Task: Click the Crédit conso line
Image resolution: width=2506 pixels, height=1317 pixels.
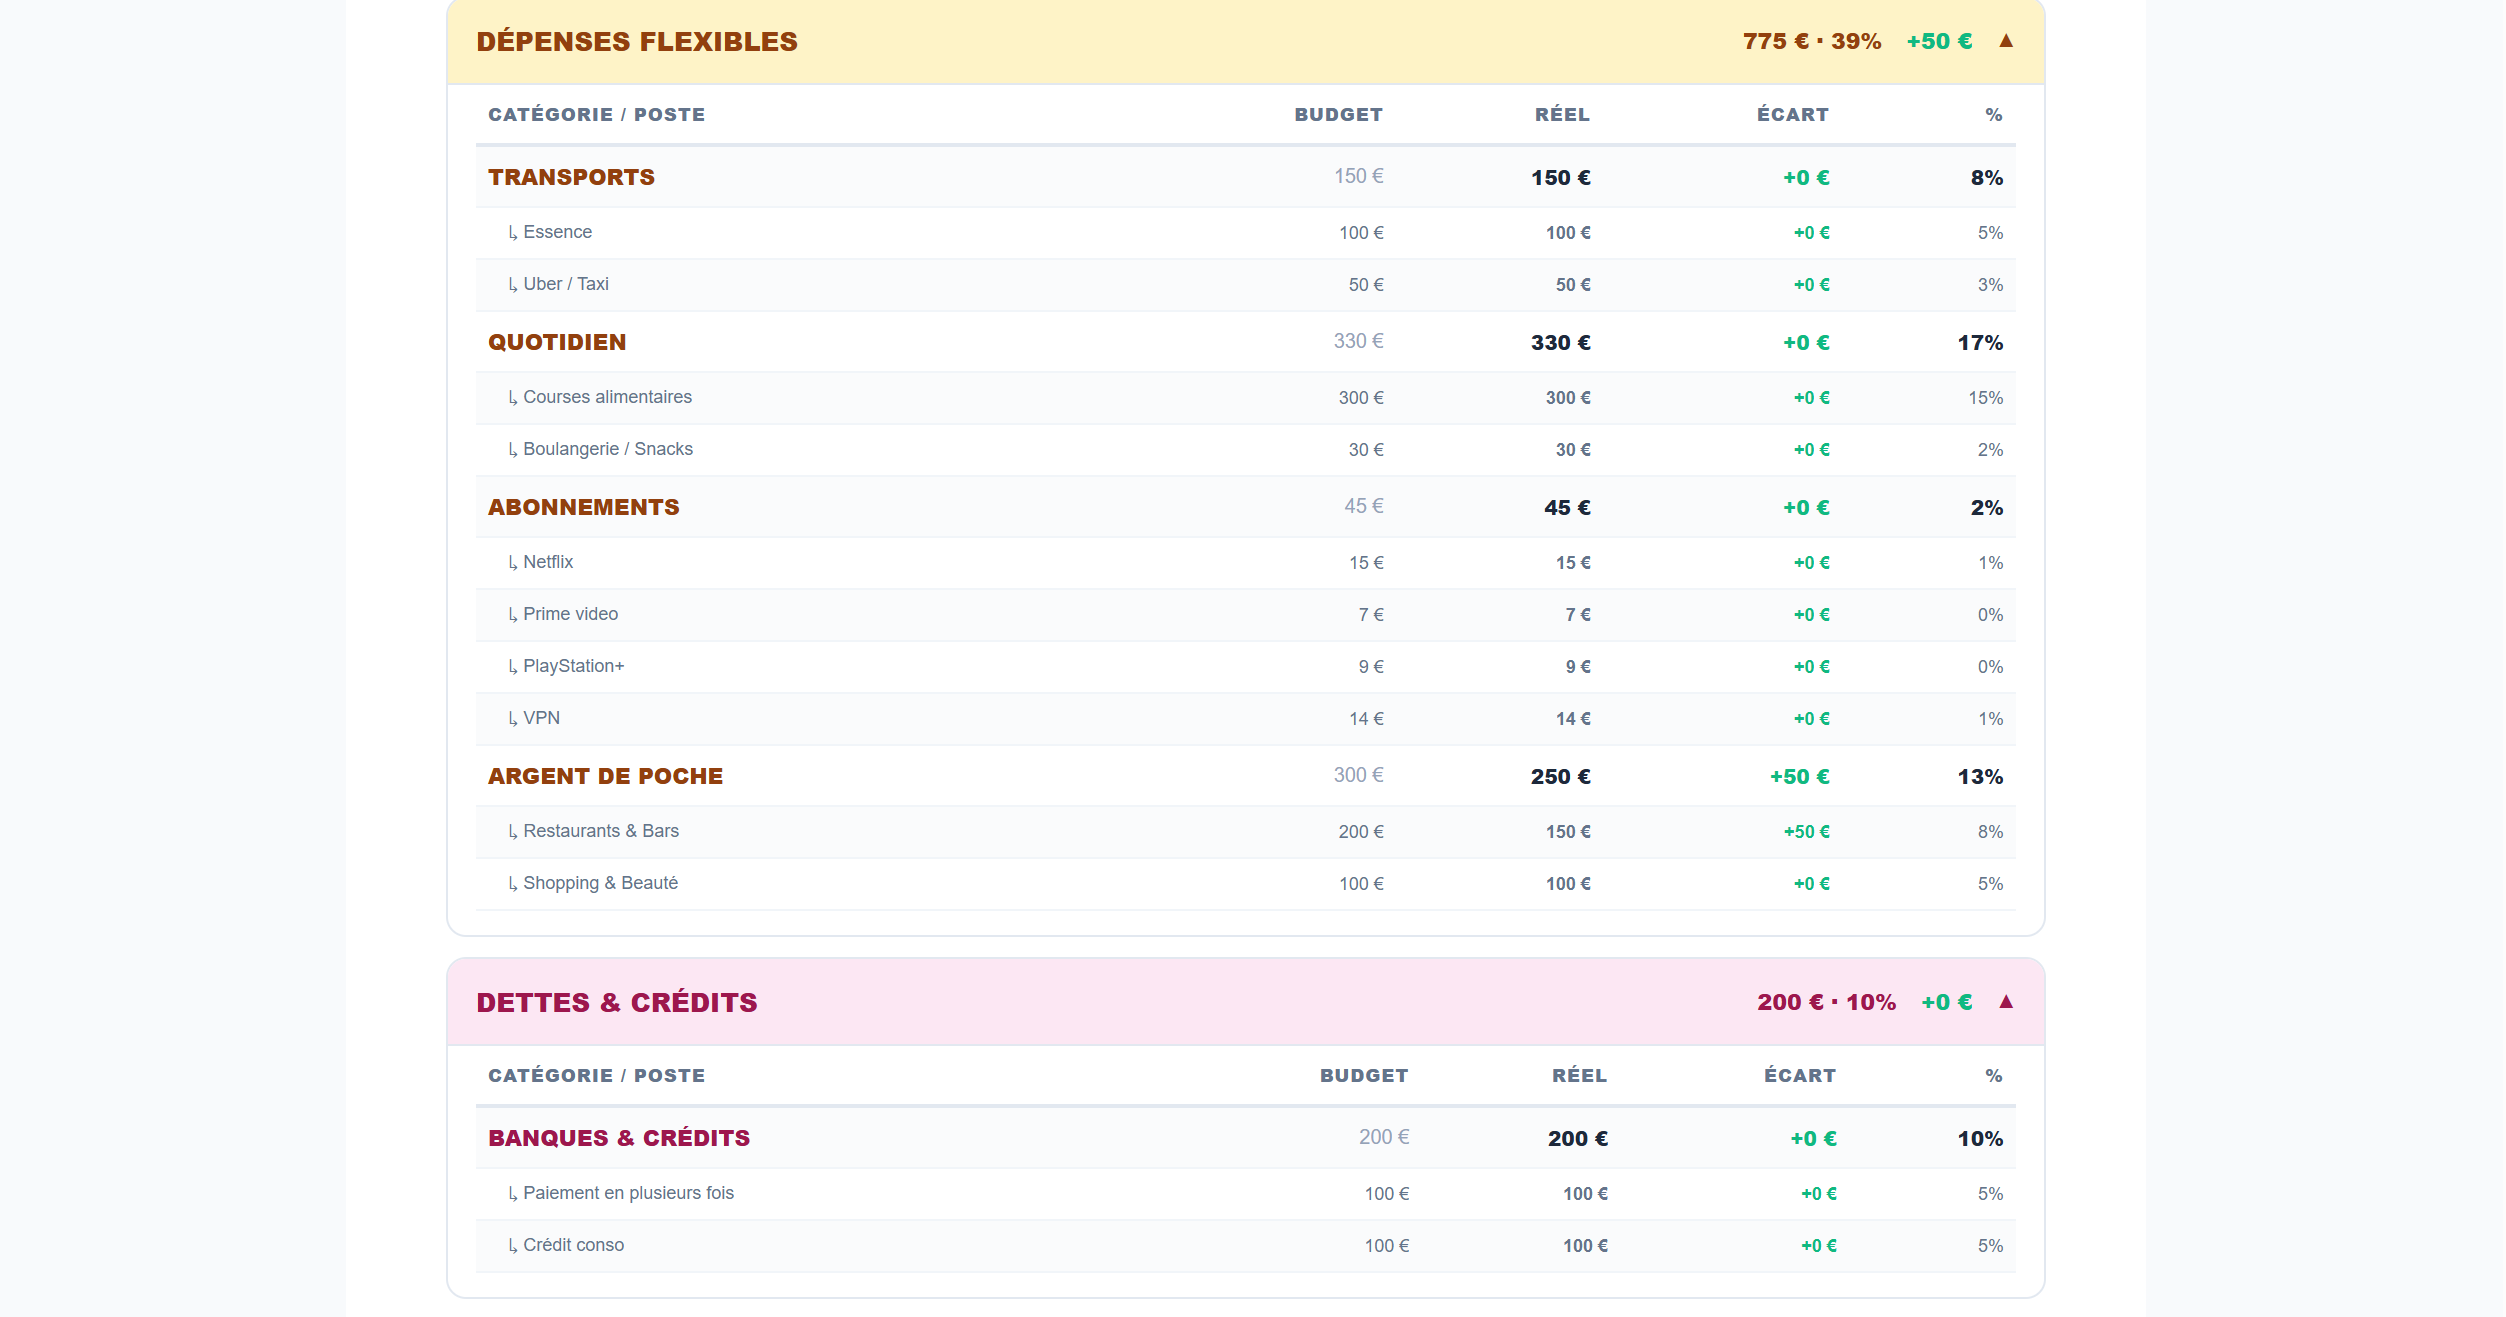Action: [1245, 1246]
